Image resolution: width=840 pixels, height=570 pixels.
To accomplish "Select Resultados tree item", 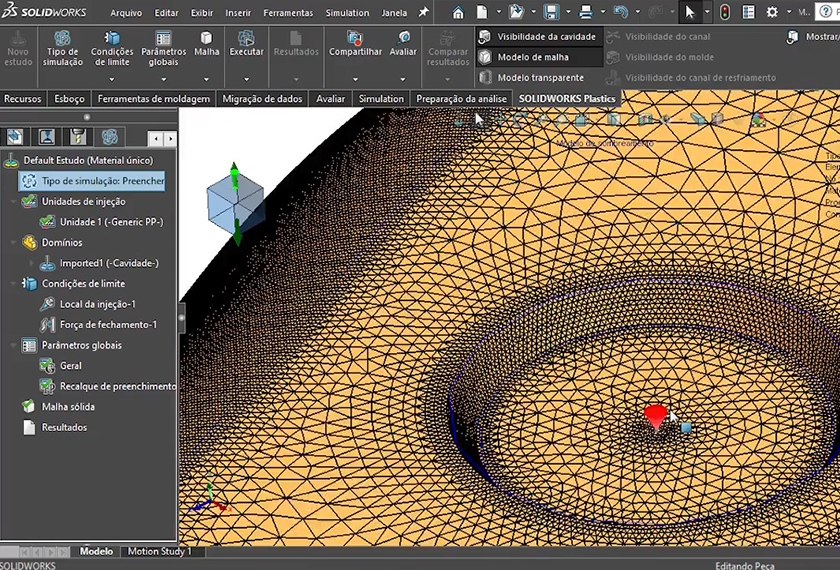I will point(54,428).
